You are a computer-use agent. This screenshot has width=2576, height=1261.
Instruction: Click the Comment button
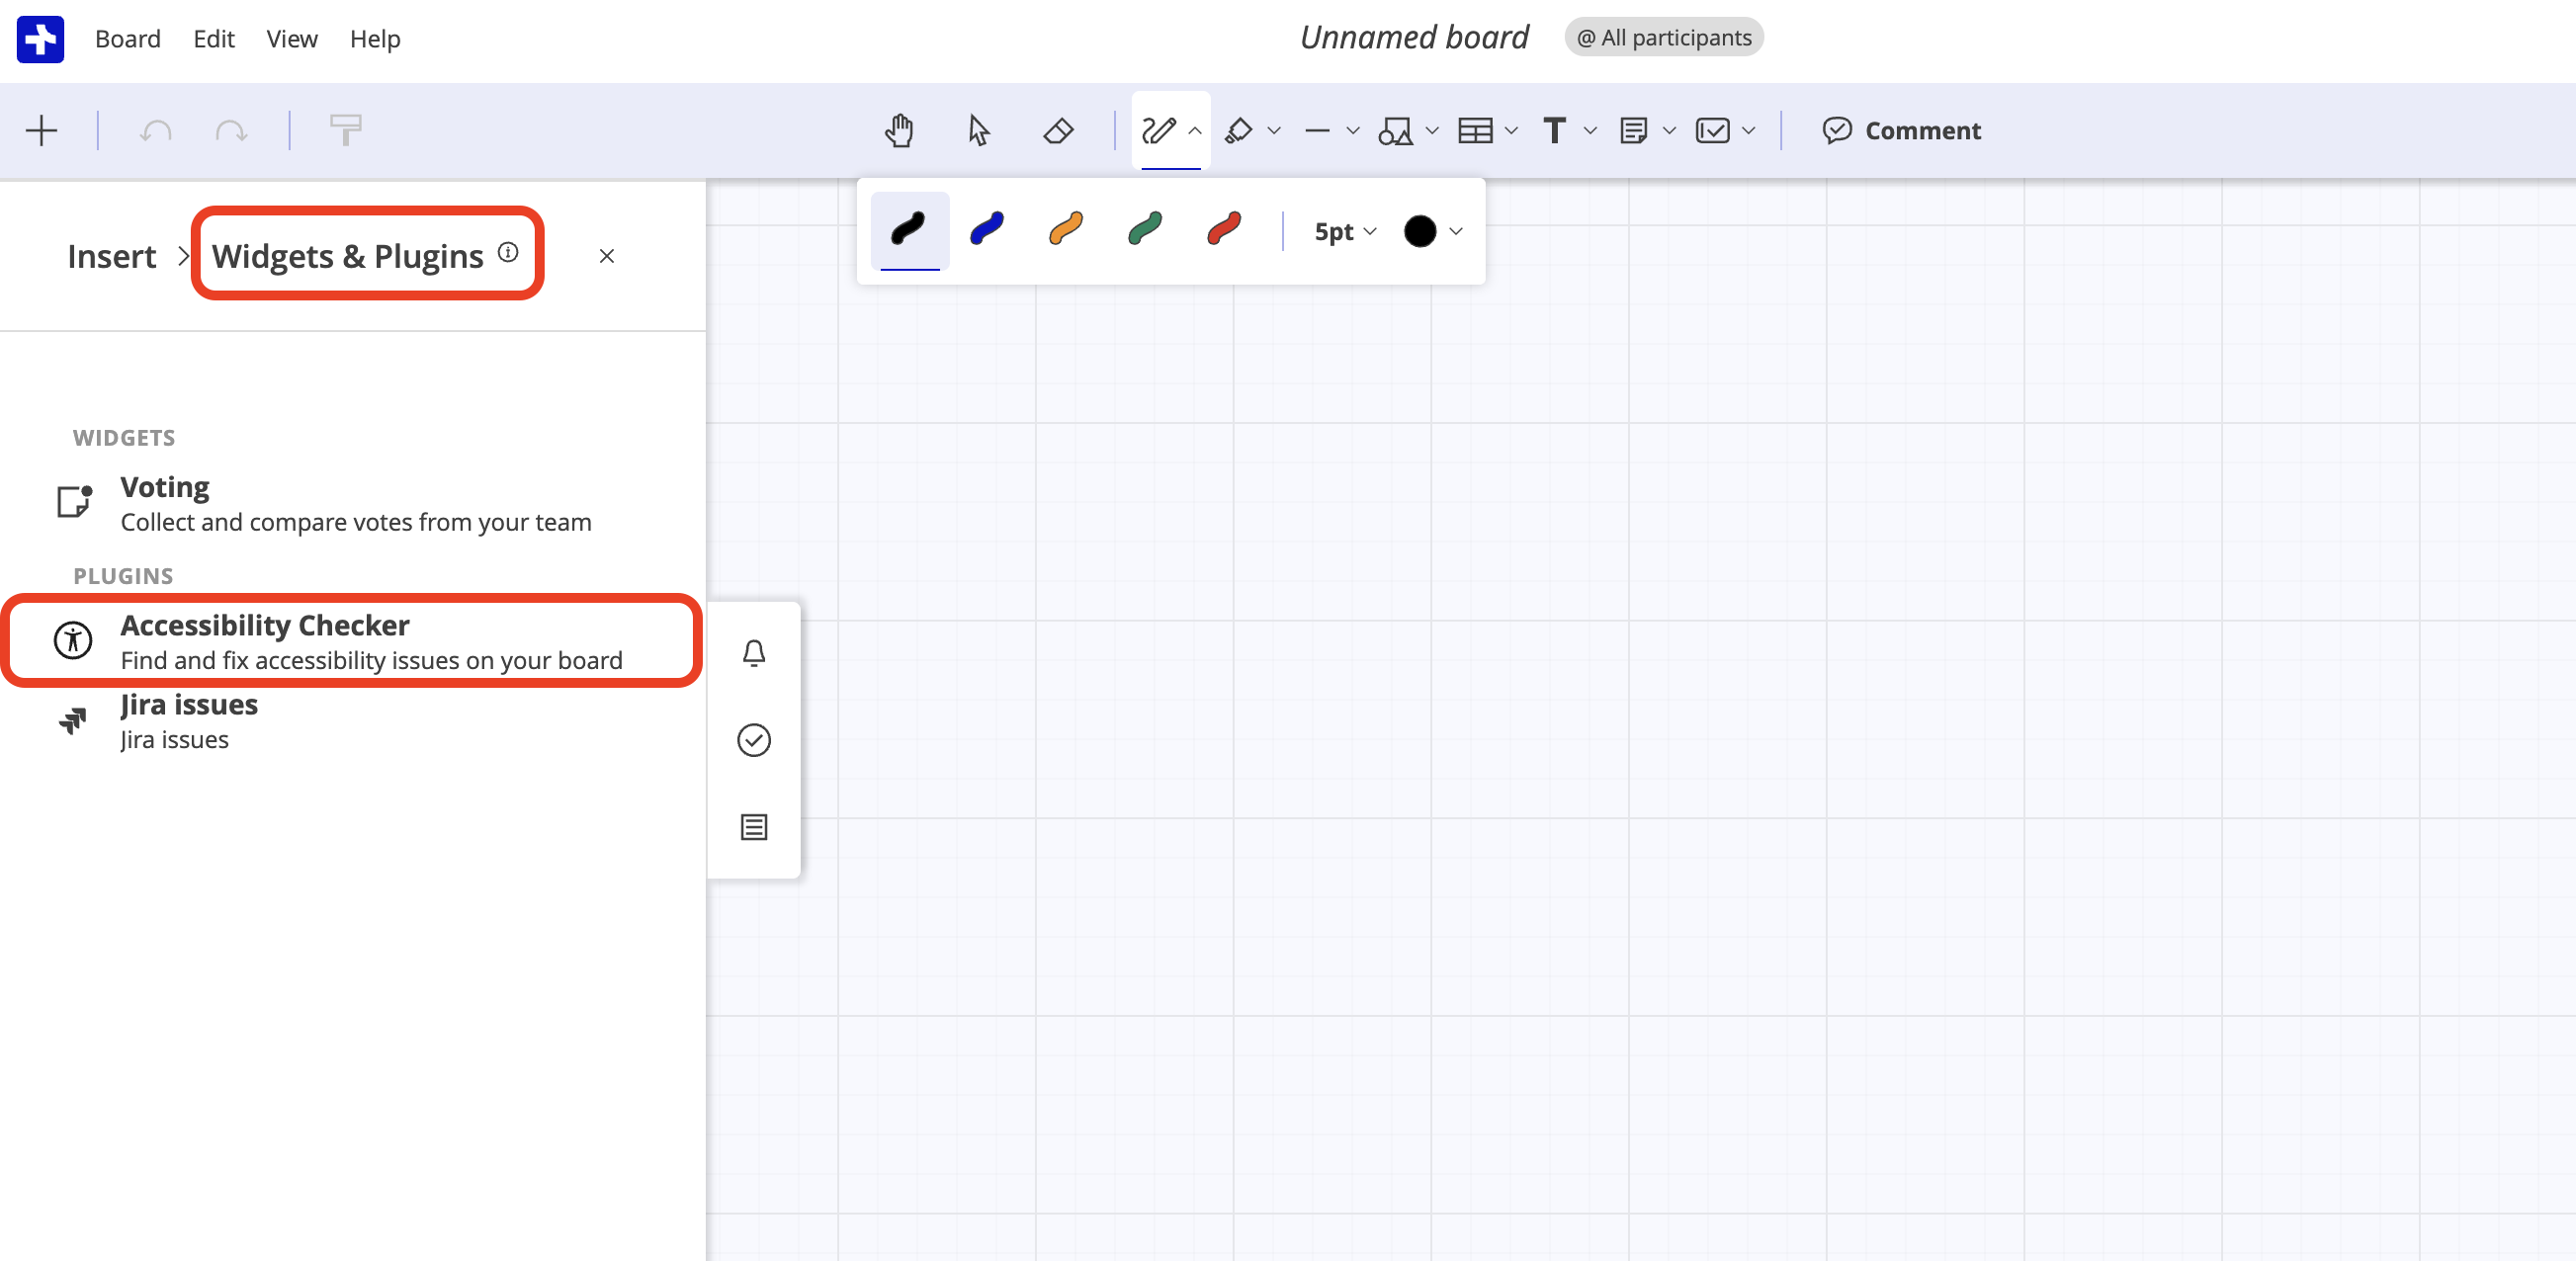(x=1901, y=131)
